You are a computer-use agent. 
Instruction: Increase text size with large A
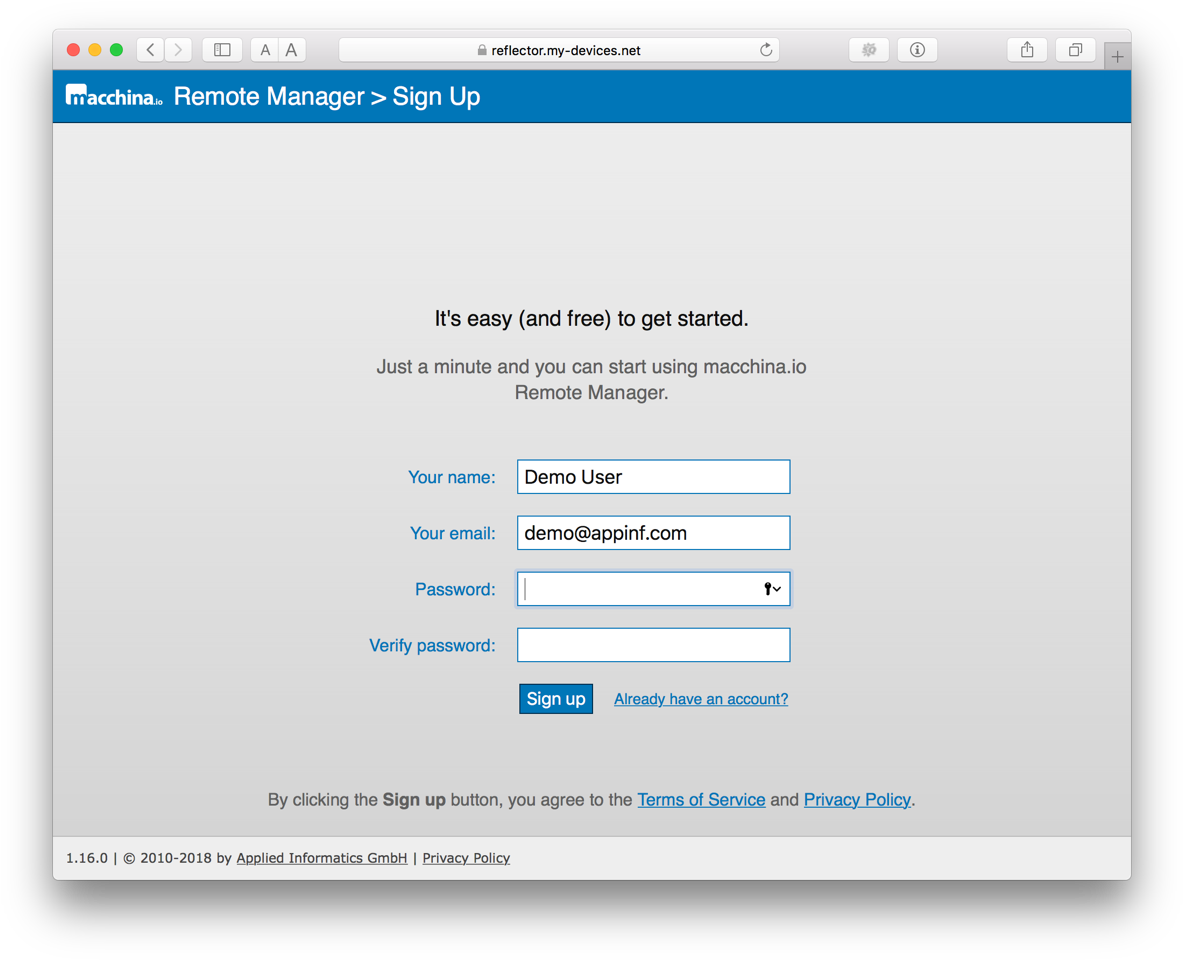pos(291,50)
